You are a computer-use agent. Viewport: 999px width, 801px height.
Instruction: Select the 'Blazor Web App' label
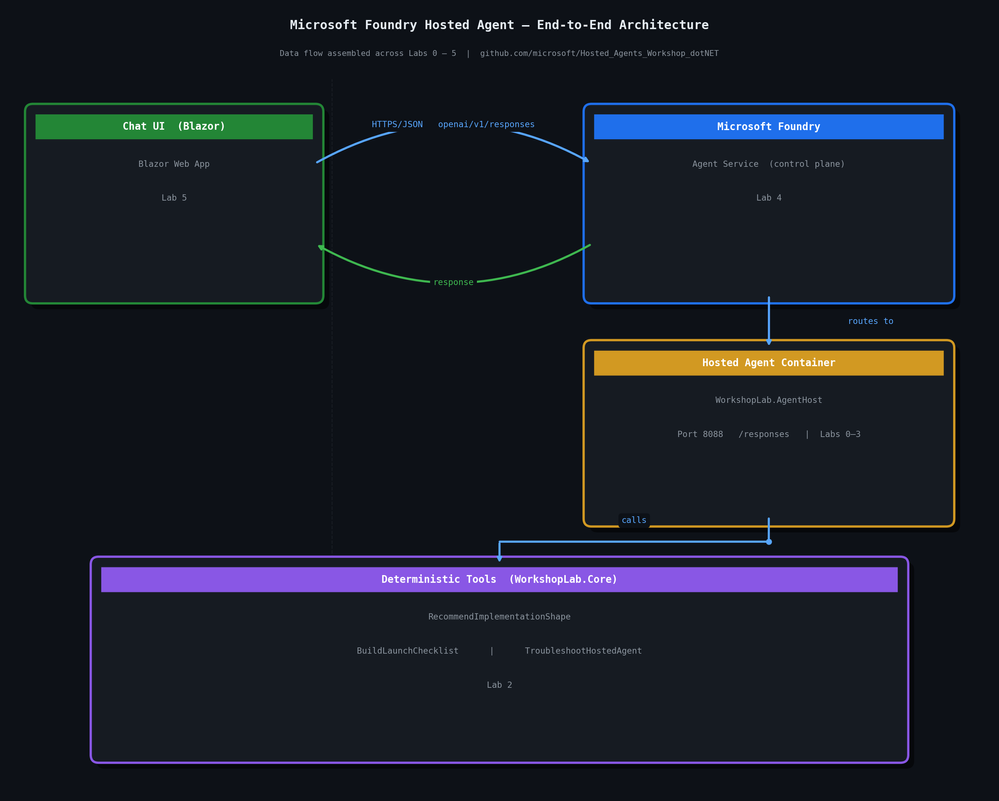[174, 164]
